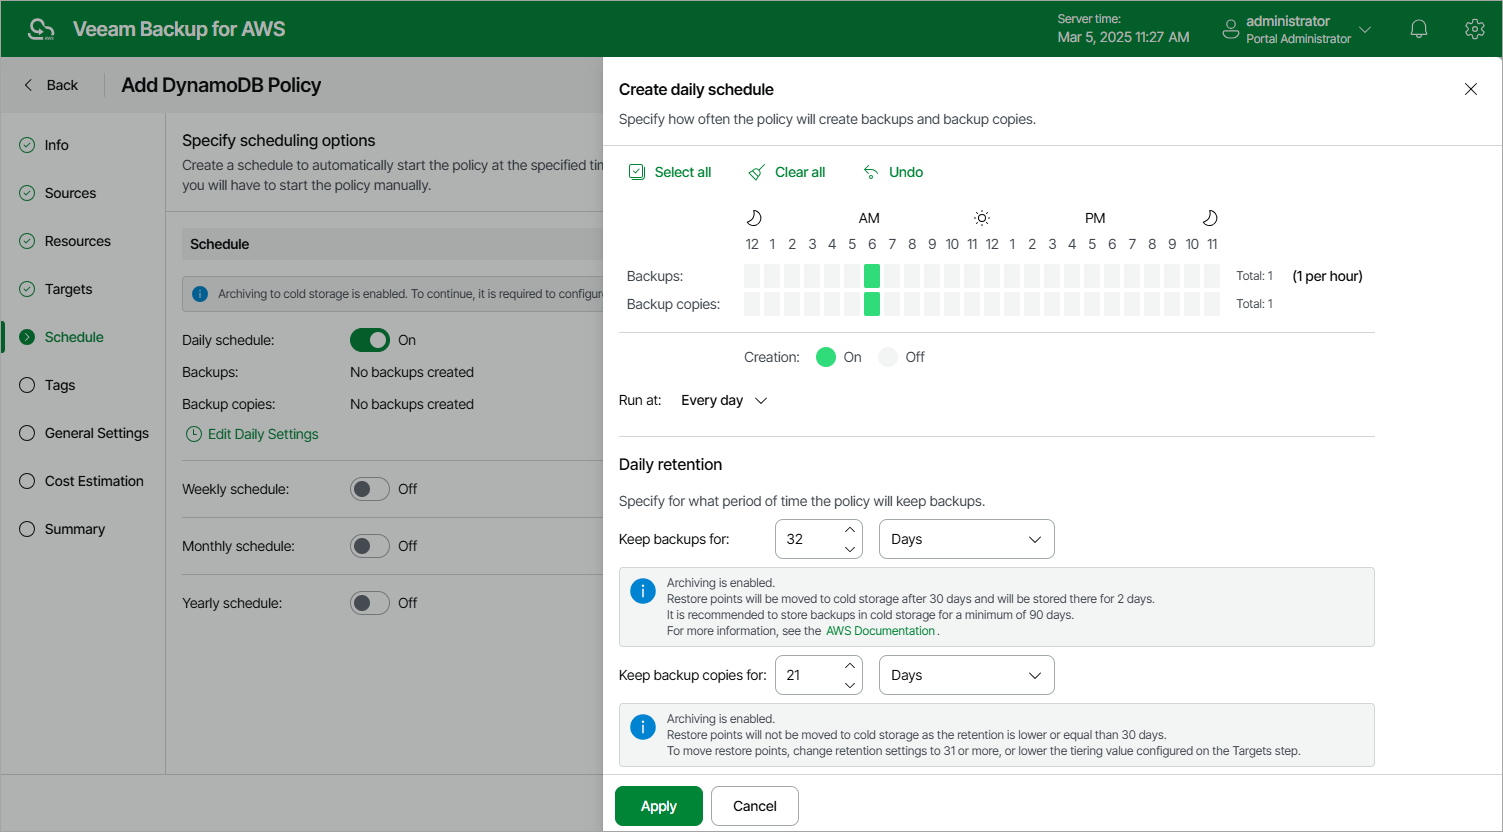This screenshot has height=832, width=1503.
Task: Apply the daily schedule settings
Action: (658, 806)
